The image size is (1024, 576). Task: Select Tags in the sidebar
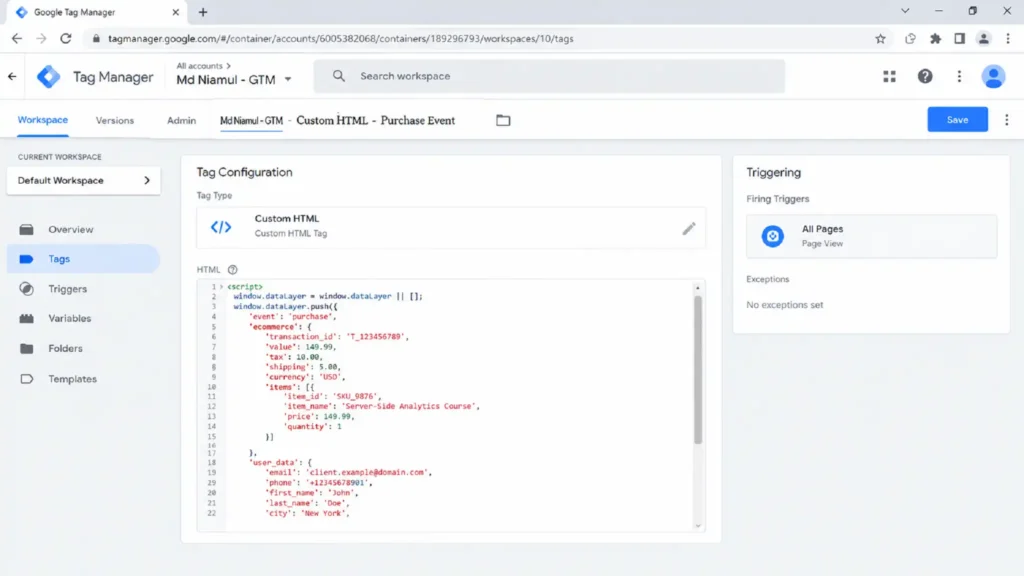pos(84,259)
